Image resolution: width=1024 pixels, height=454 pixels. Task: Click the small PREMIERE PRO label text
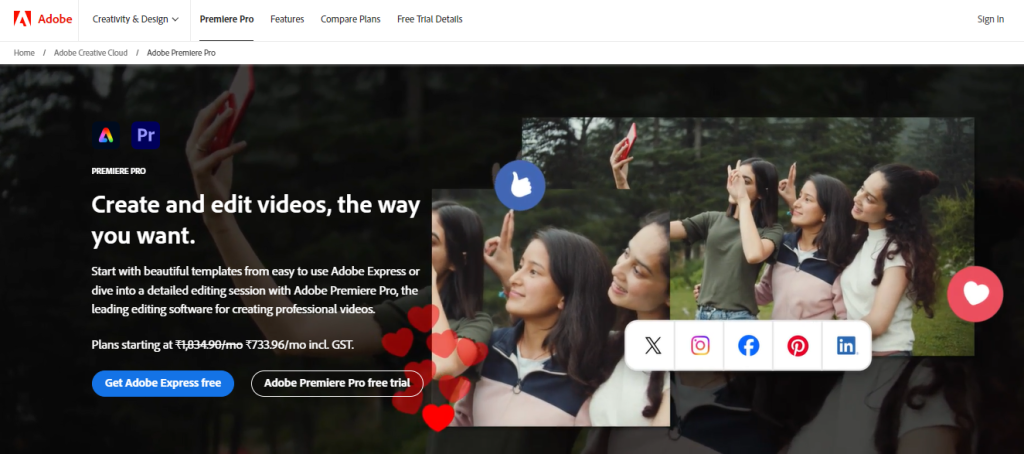(x=118, y=171)
